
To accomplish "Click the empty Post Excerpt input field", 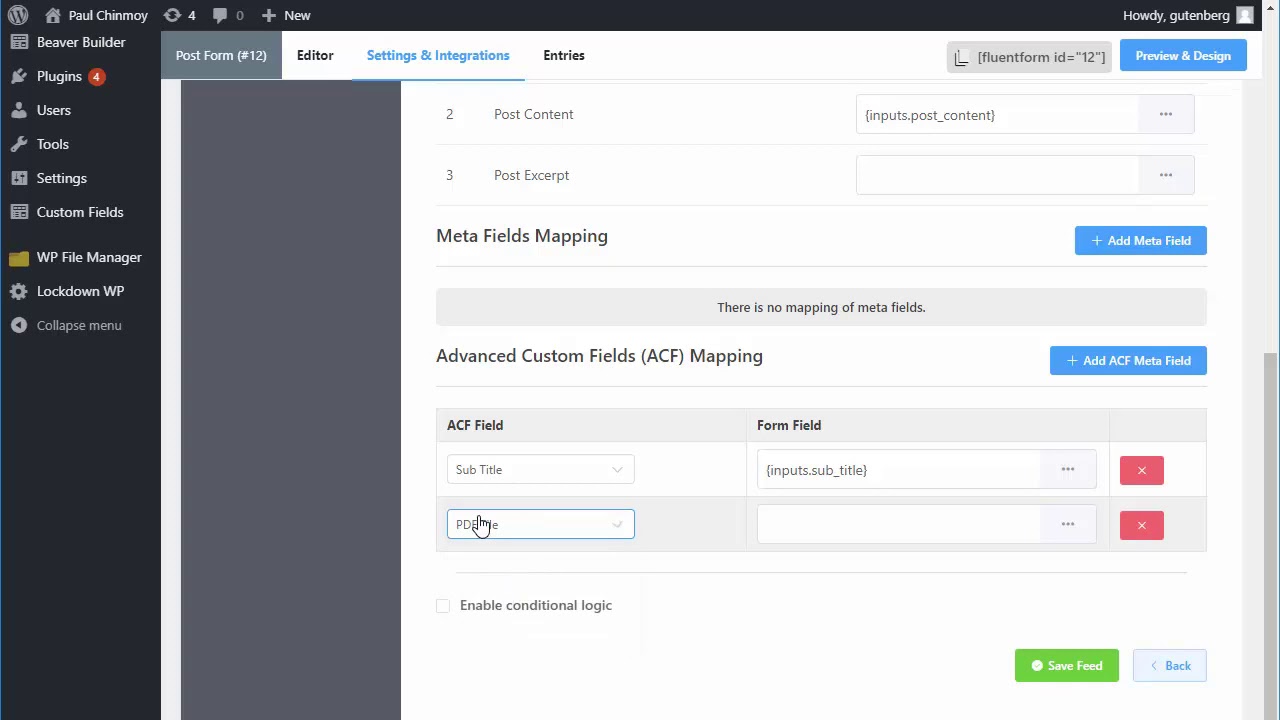I will pos(997,175).
